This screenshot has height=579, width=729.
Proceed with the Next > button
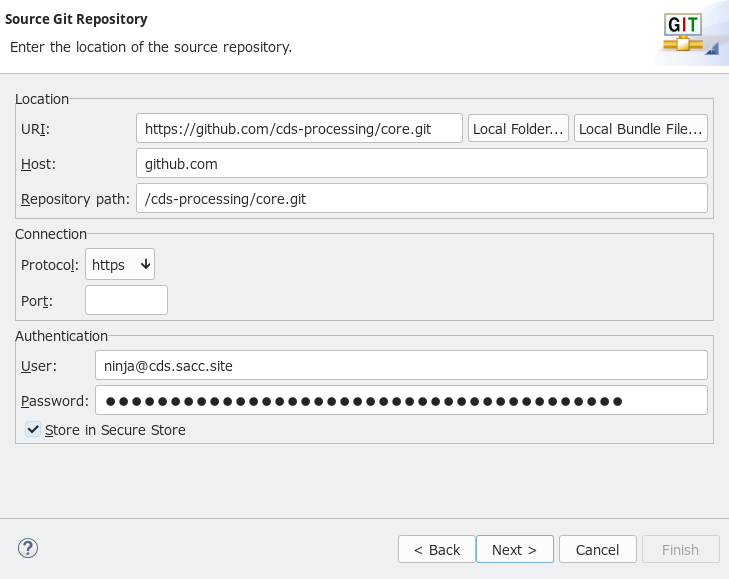tap(514, 549)
